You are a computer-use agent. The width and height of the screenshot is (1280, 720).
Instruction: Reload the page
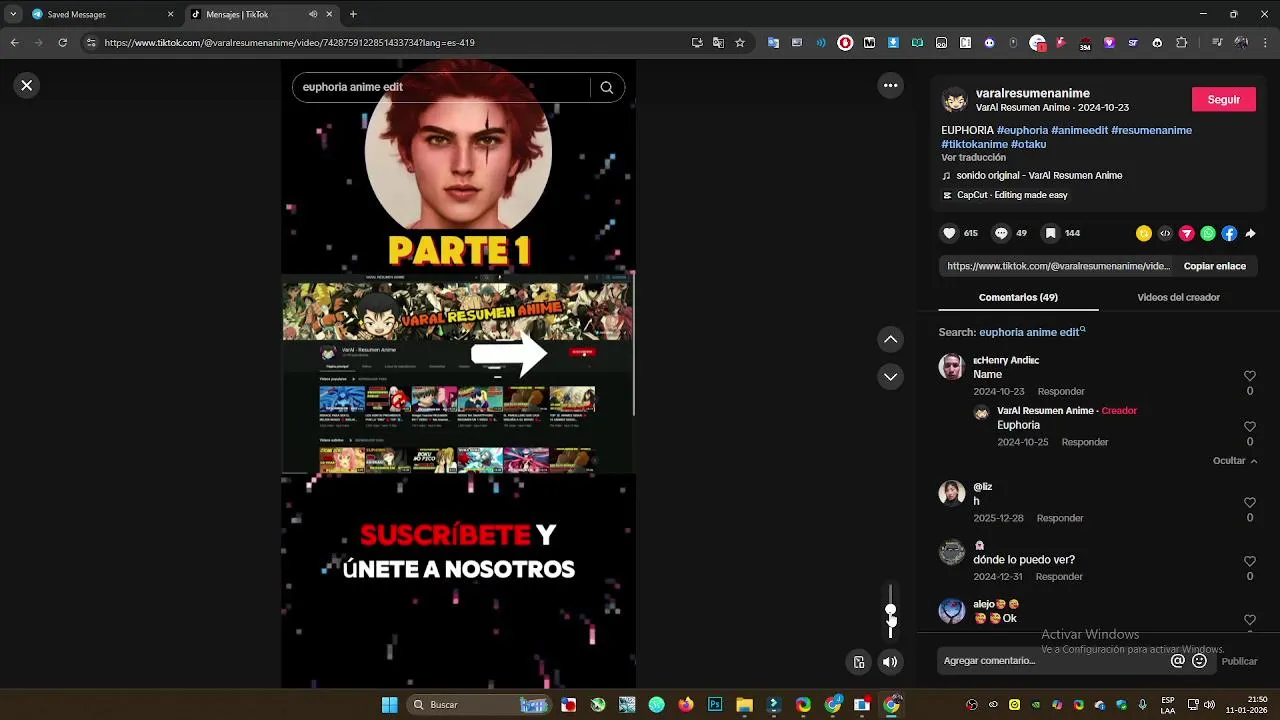(62, 43)
